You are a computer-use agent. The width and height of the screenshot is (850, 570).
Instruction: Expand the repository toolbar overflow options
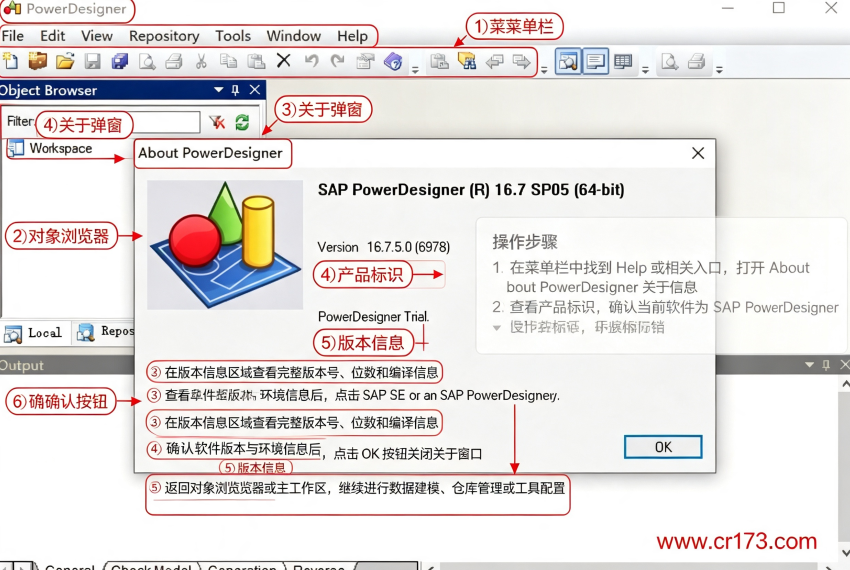pos(544,69)
